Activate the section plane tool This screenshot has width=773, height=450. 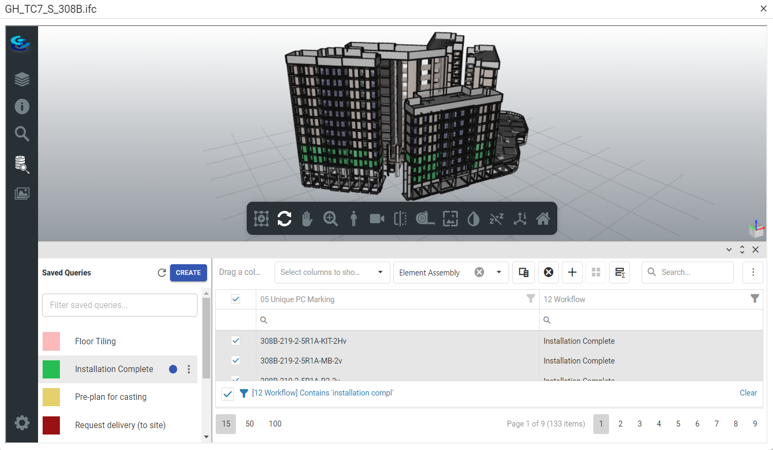tap(400, 218)
